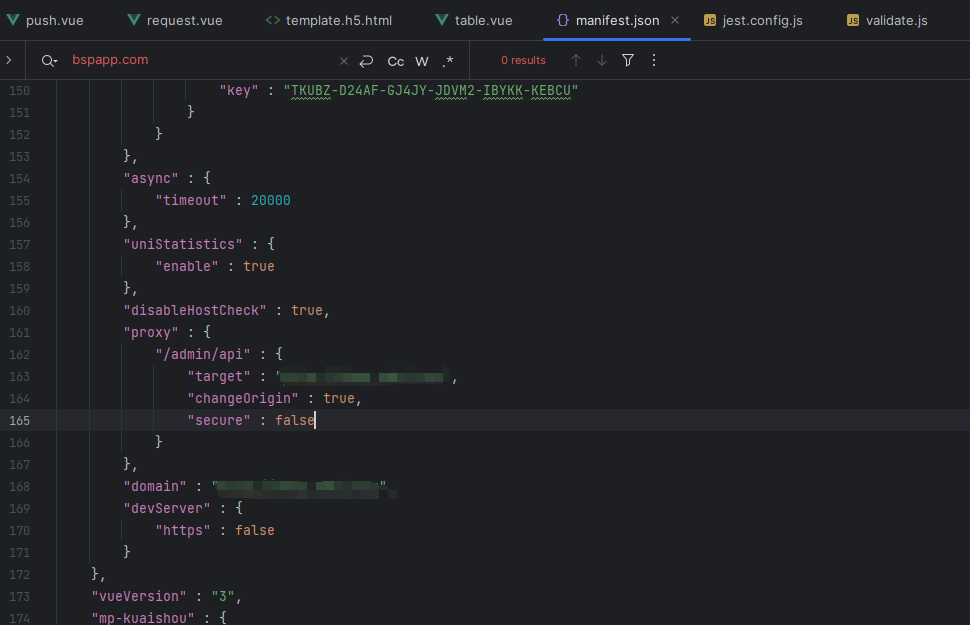Click the "secure" key
970x625 pixels.
pyautogui.click(x=219, y=421)
